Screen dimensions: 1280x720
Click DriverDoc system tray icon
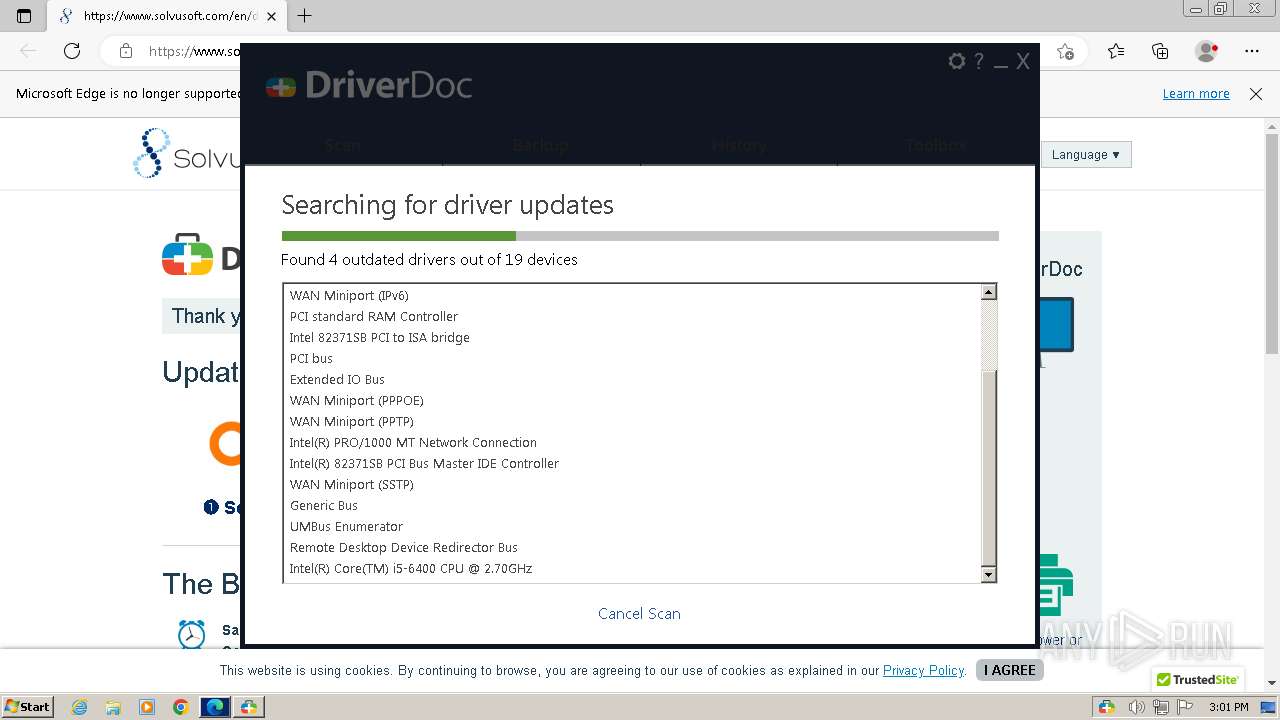(1106, 707)
